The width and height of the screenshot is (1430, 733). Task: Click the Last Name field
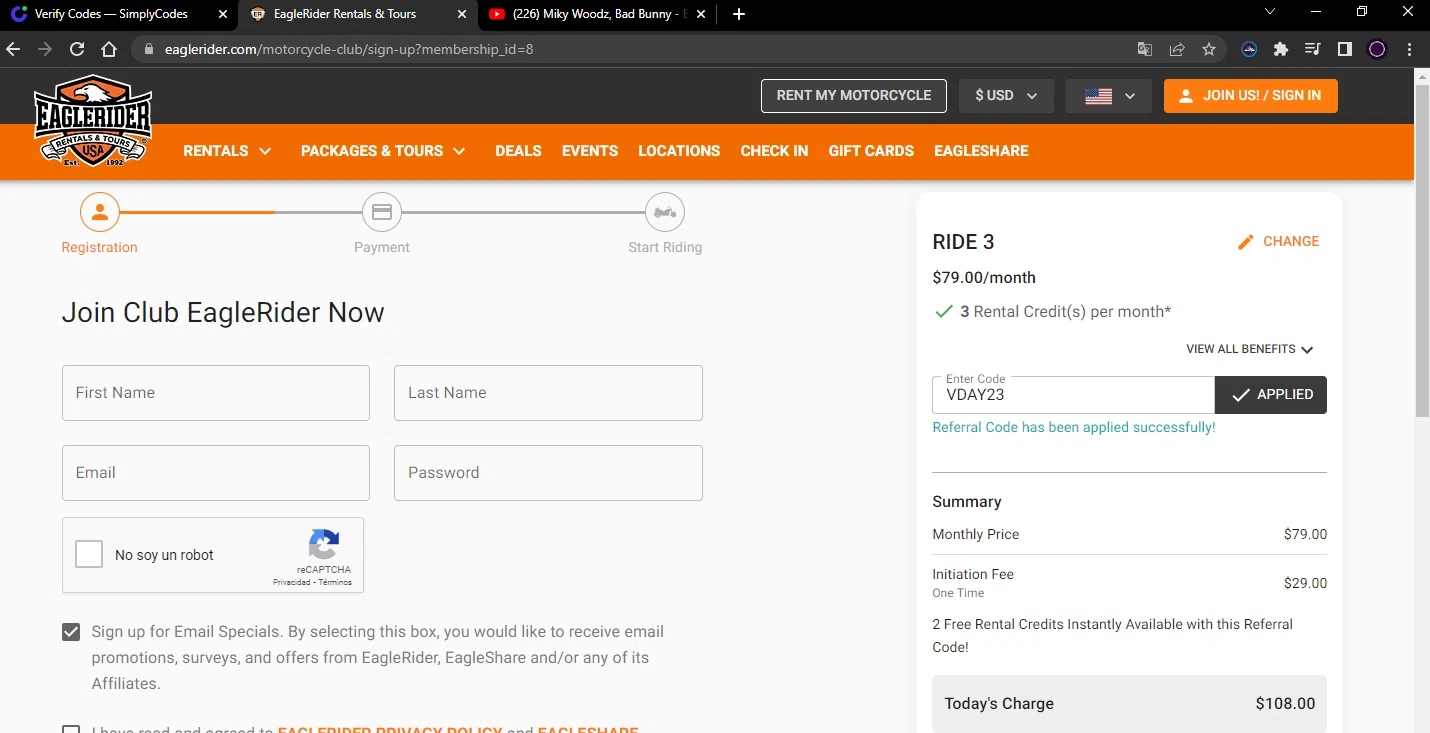(548, 393)
